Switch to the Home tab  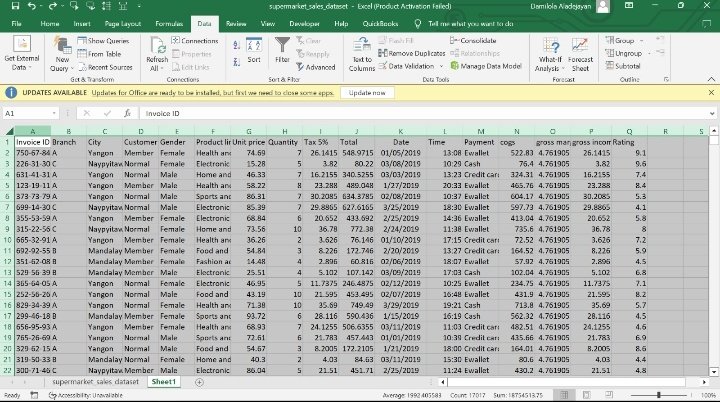pos(50,24)
